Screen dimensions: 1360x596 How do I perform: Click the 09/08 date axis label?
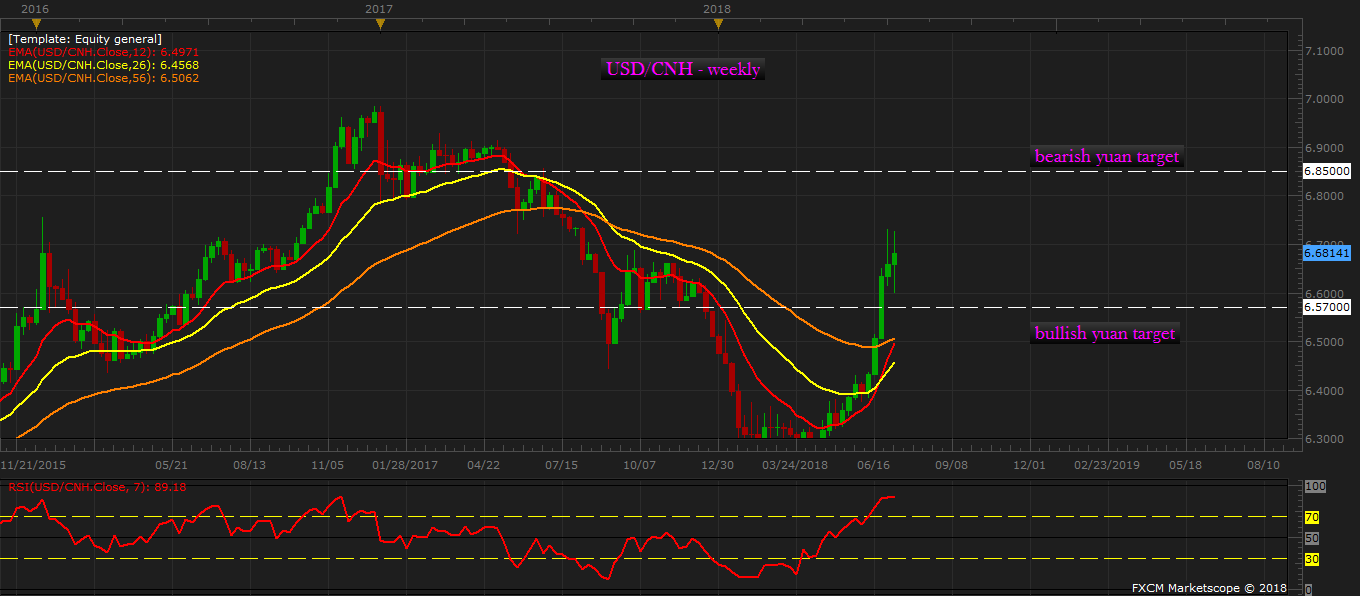tap(951, 465)
